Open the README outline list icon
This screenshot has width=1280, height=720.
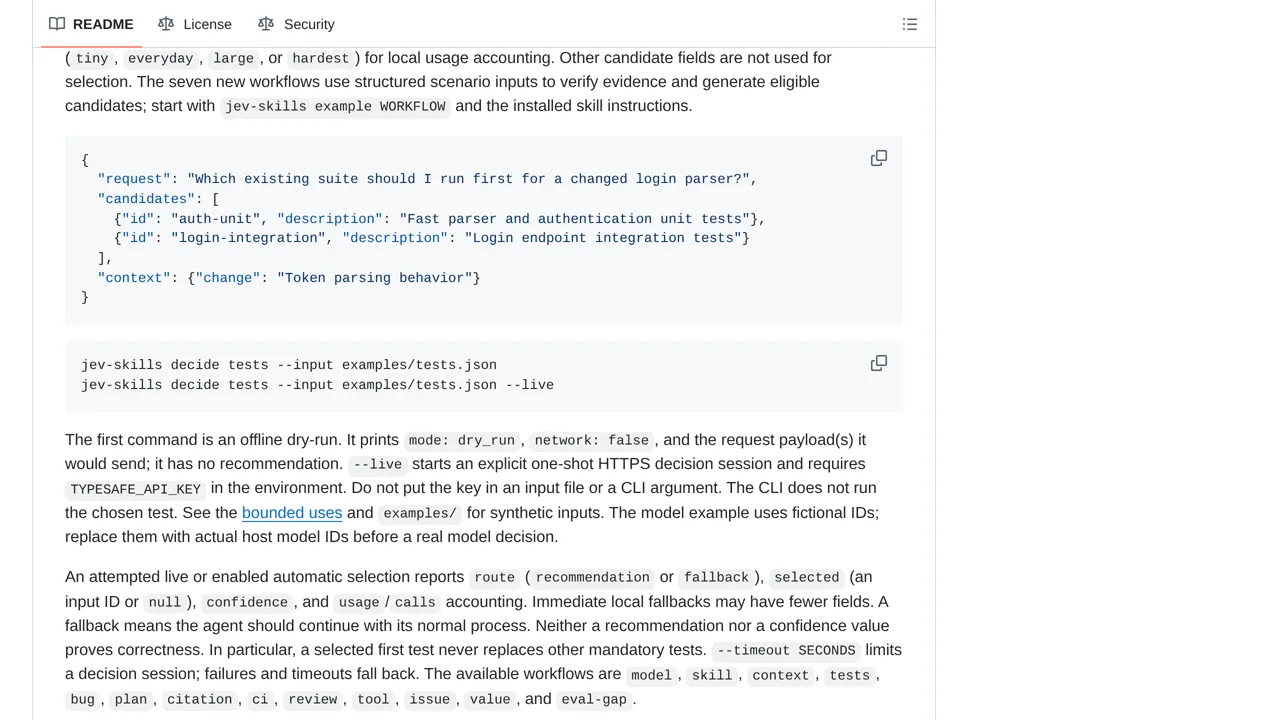[910, 24]
